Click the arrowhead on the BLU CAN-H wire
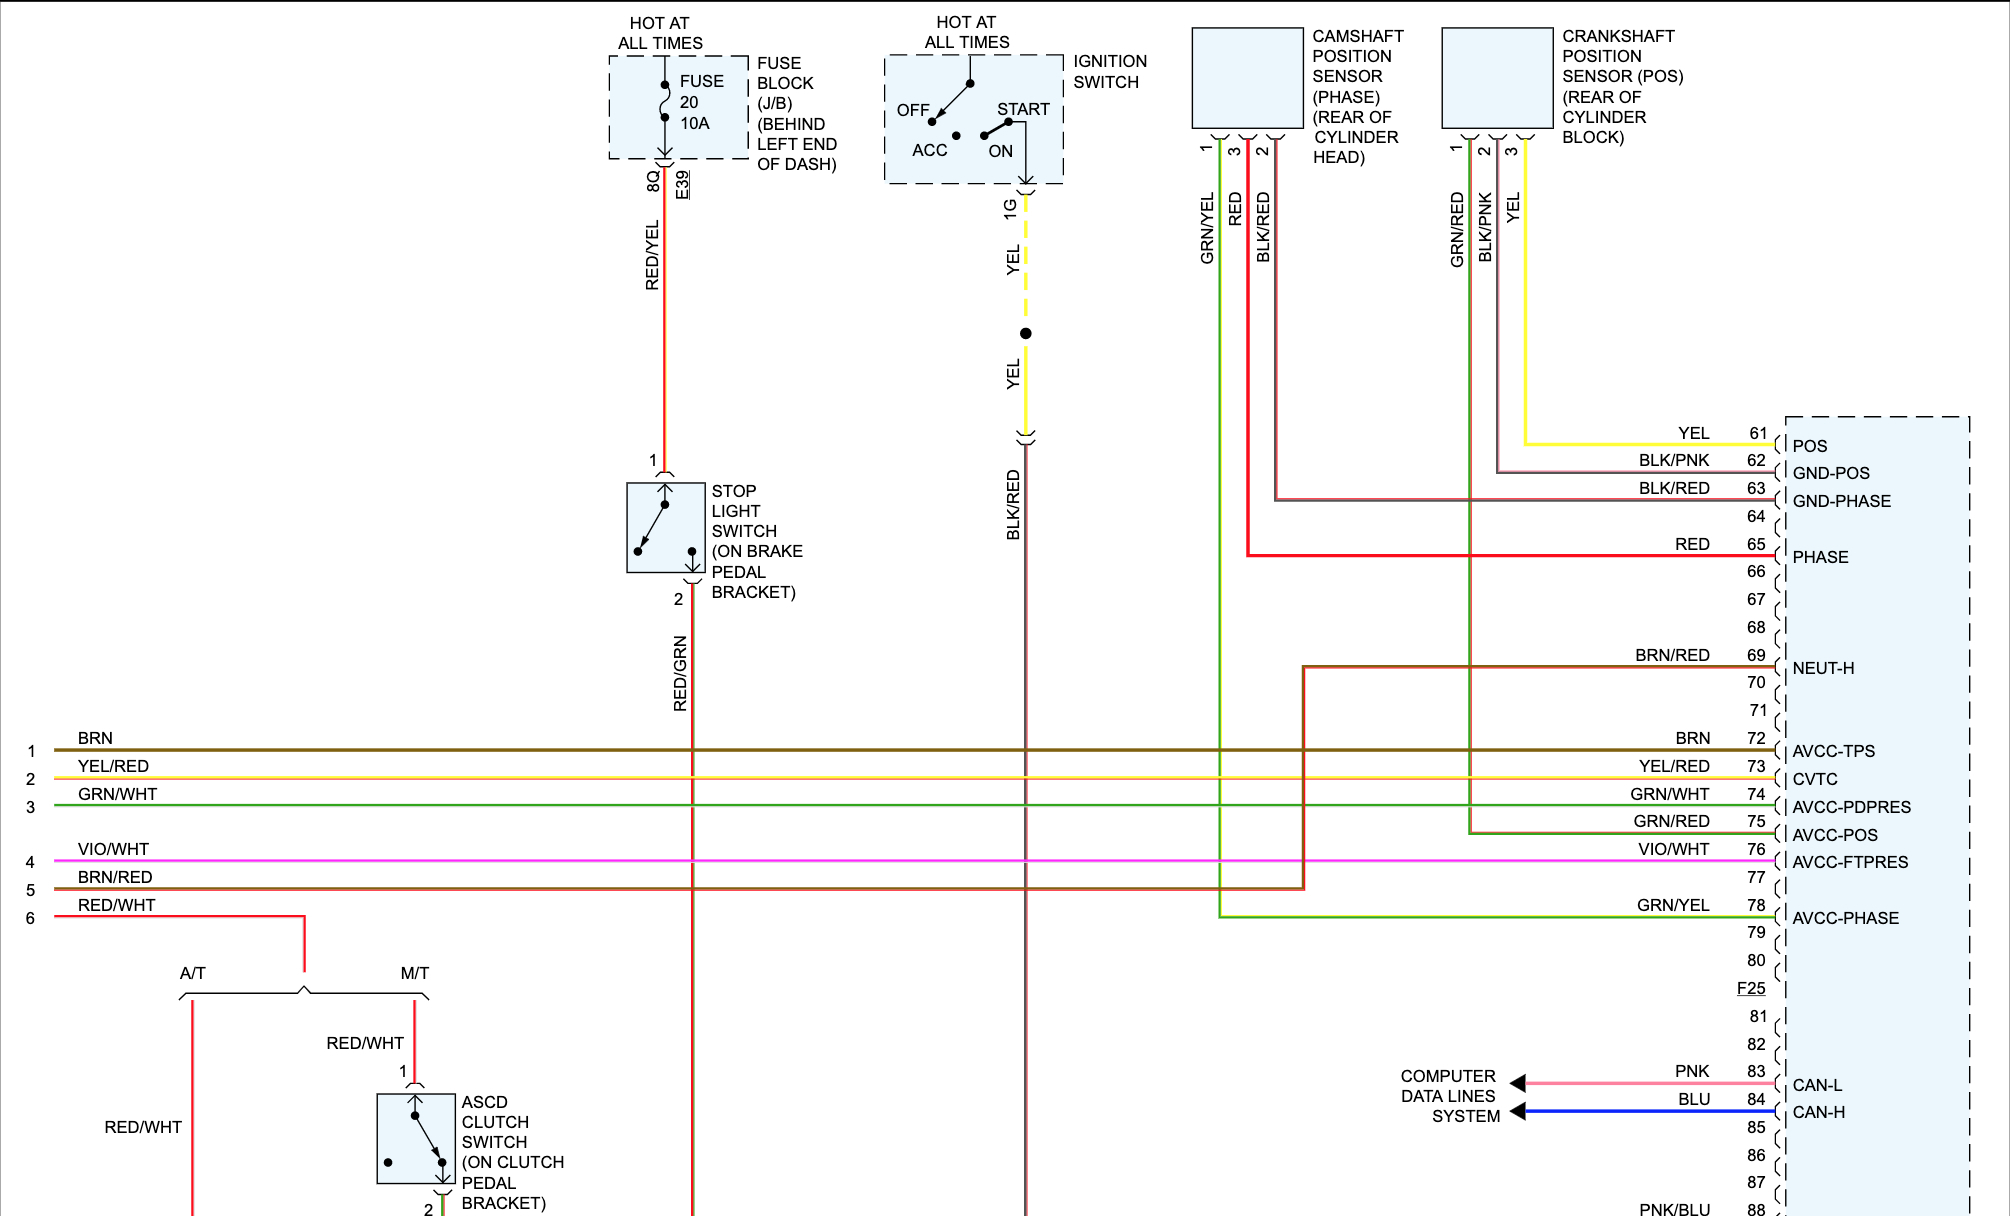Image resolution: width=2010 pixels, height=1216 pixels. pyautogui.click(x=1518, y=1111)
